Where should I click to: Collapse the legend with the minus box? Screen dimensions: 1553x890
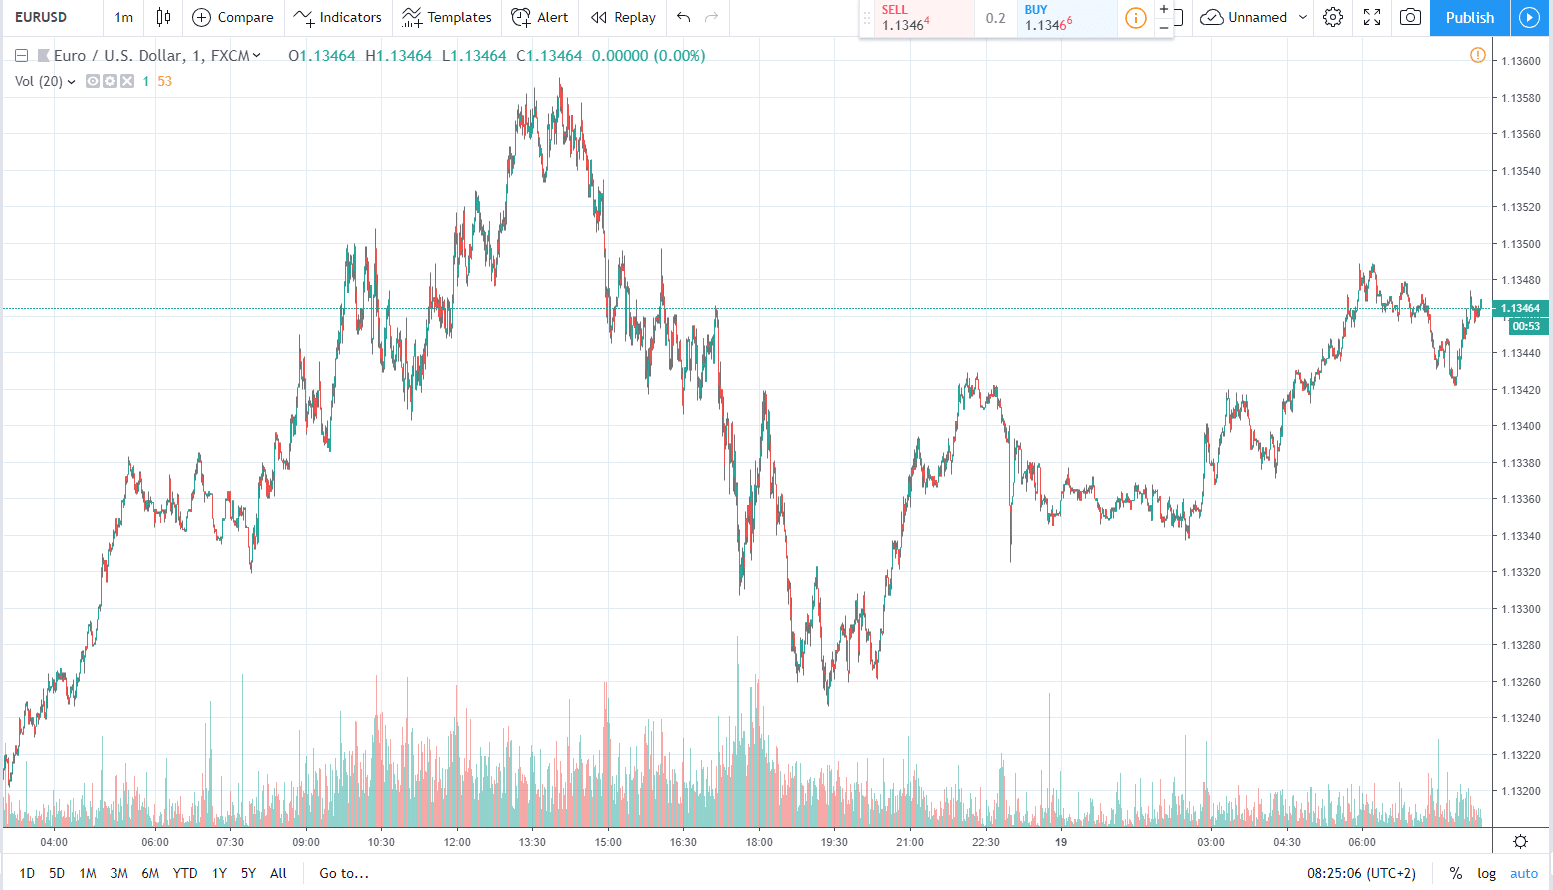click(21, 56)
